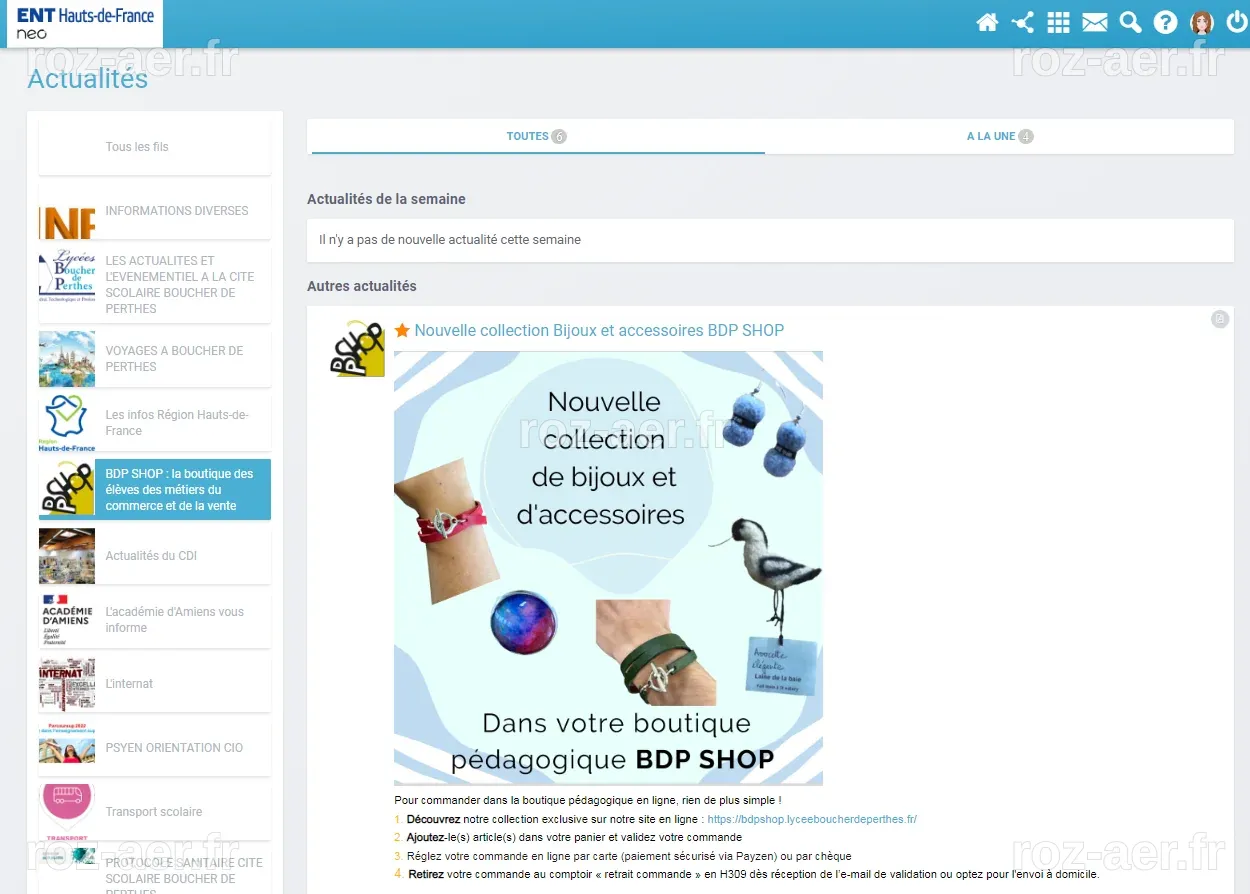Screen dimensions: 1250x894
Task: Click the BDP SHOP logo beside the article
Action: click(358, 349)
